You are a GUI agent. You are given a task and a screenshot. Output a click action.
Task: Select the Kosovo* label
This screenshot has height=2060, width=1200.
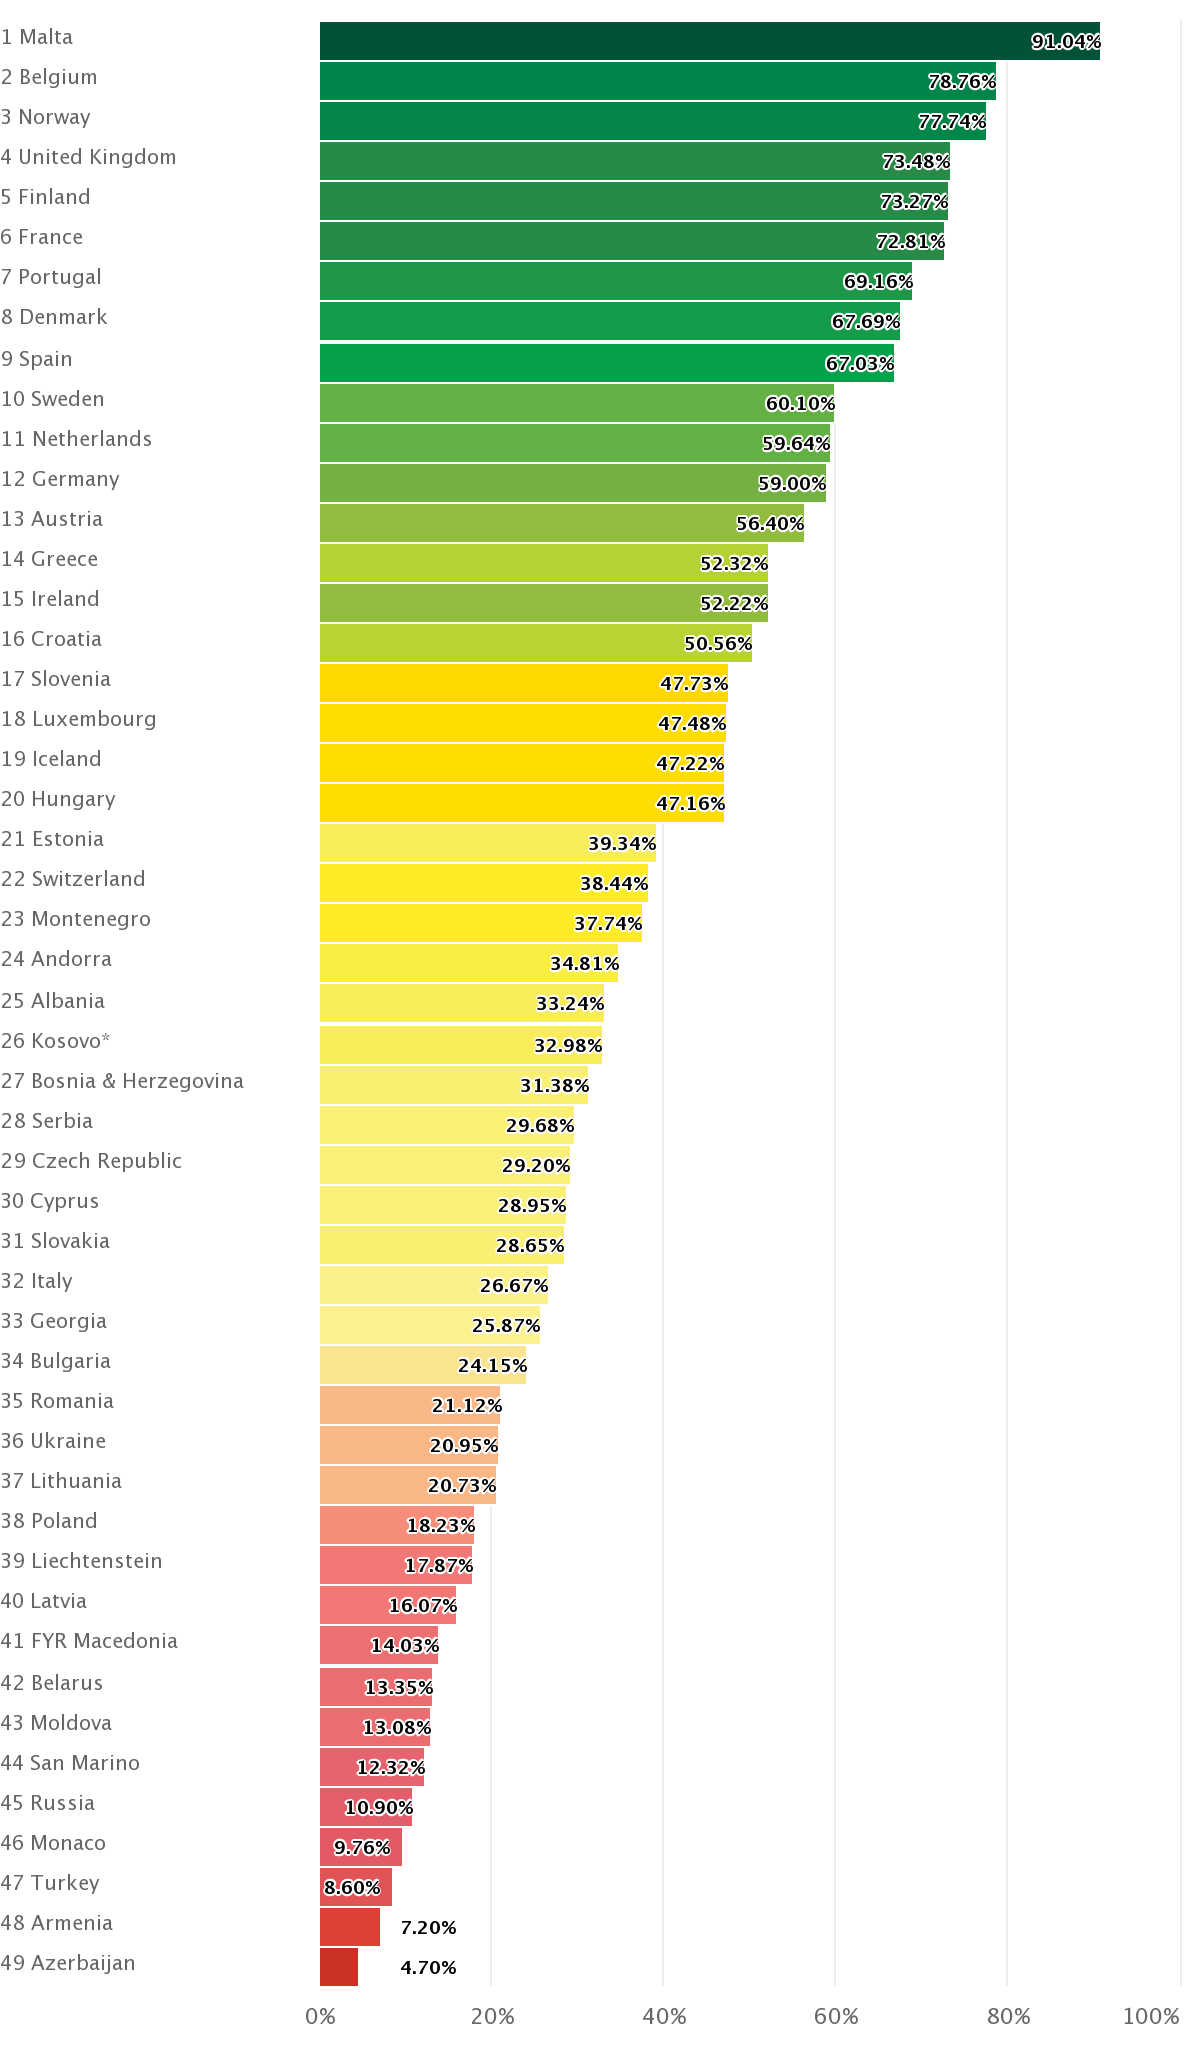click(x=56, y=1041)
